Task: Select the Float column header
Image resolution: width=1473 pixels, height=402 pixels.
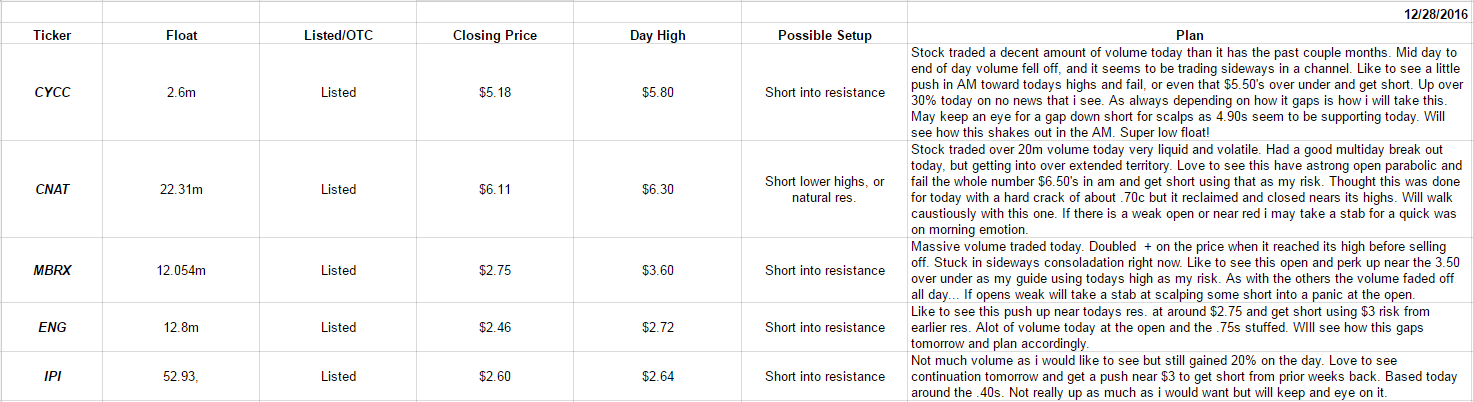Action: coord(181,35)
